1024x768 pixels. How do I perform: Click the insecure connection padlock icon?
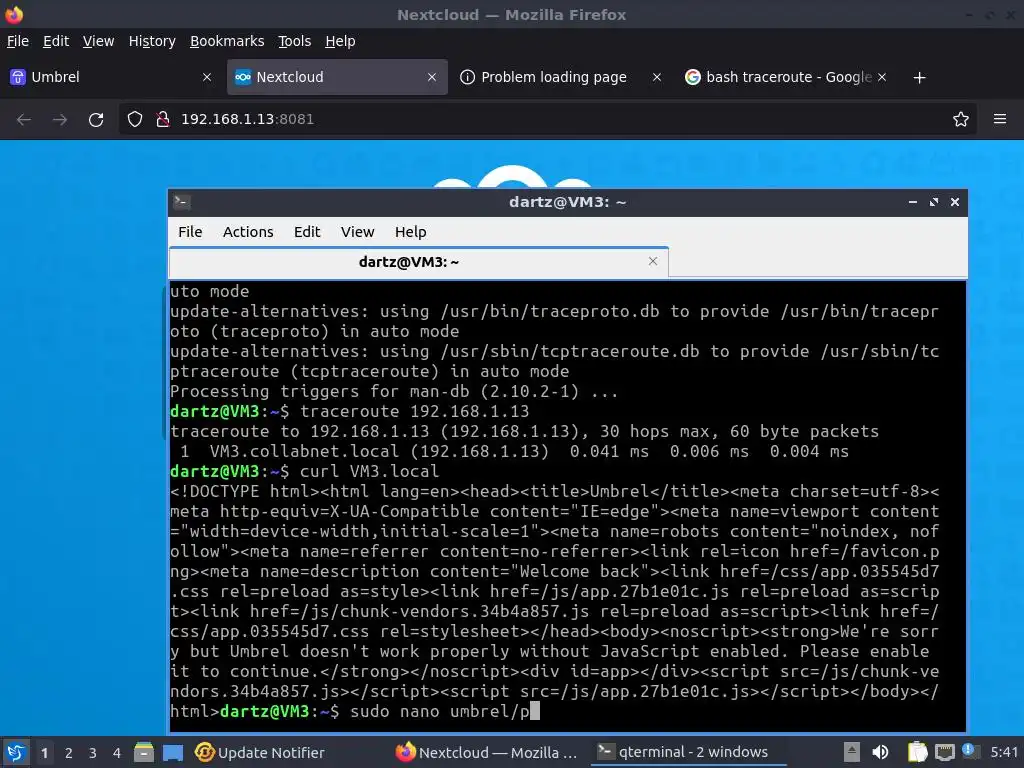tap(163, 120)
